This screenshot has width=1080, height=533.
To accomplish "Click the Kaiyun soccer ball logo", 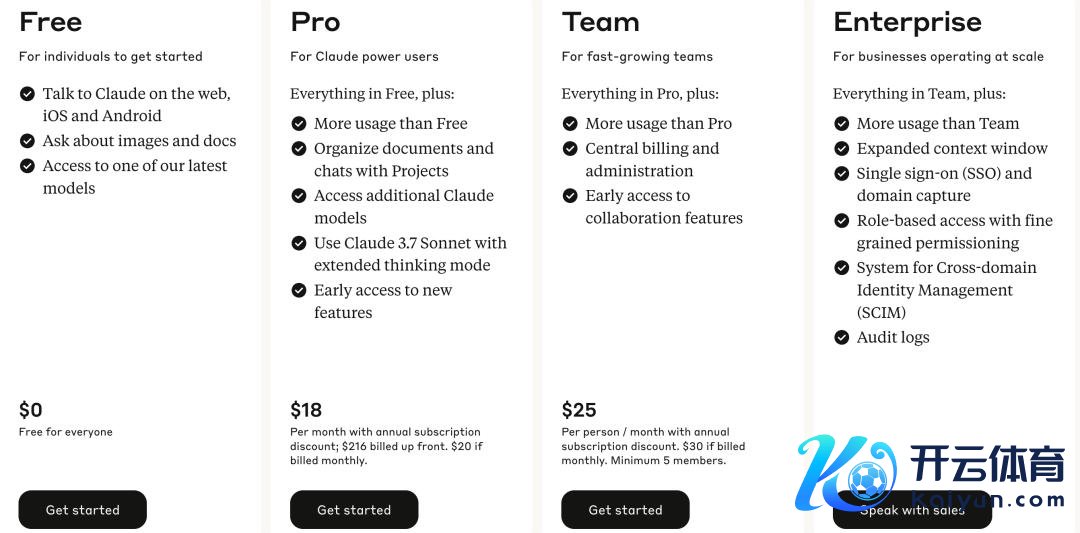I will pyautogui.click(x=864, y=479).
